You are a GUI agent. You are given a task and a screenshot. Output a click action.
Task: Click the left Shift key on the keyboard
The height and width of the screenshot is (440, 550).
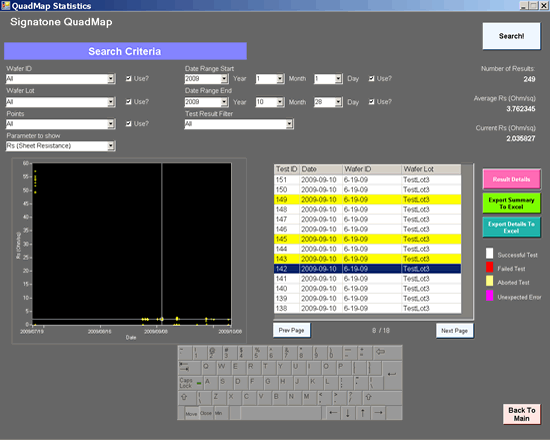[187, 398]
